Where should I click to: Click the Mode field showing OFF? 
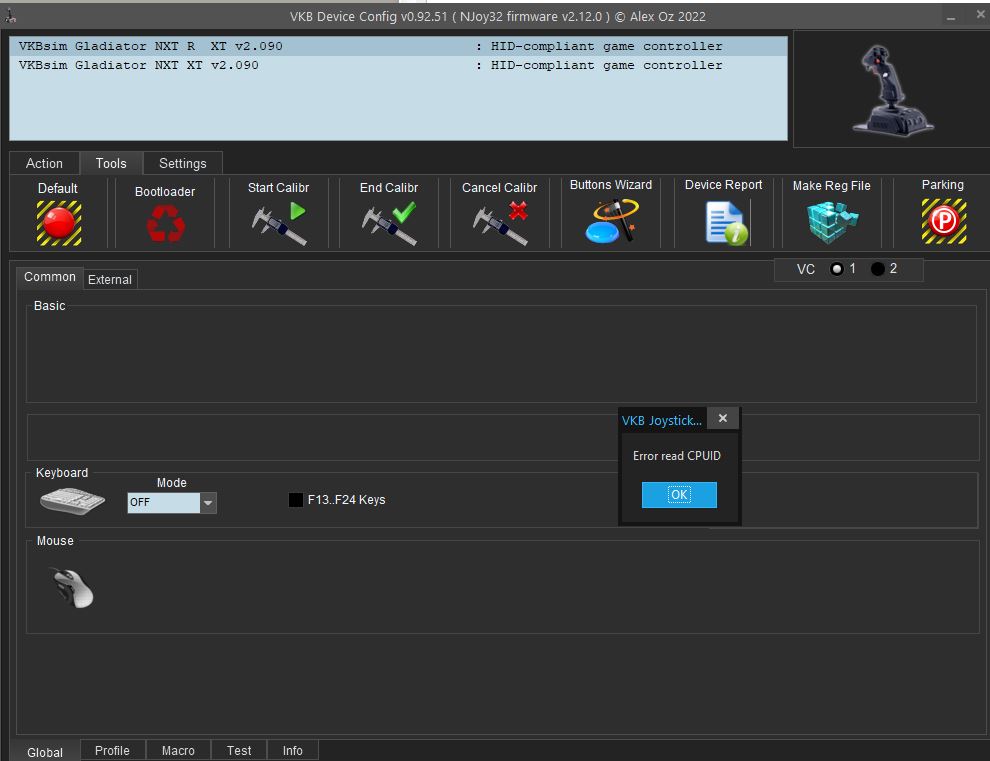click(x=164, y=503)
